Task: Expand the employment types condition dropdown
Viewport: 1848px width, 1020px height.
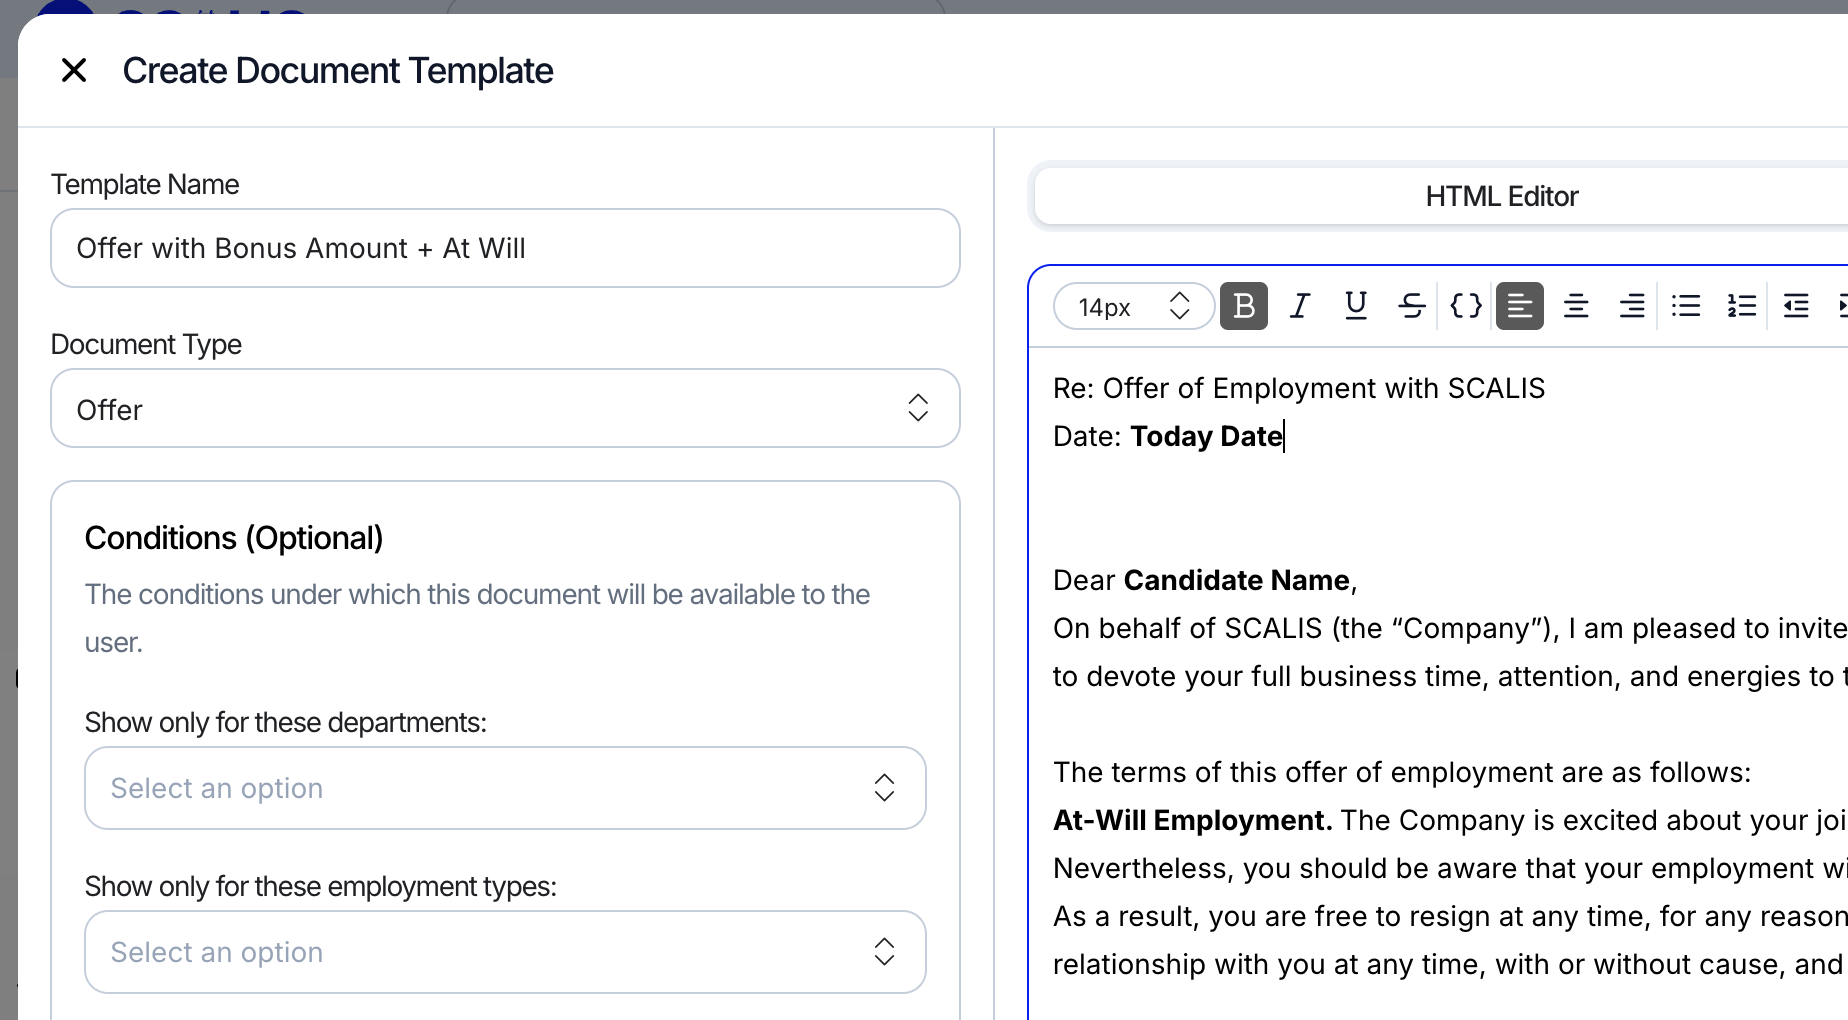Action: coord(505,952)
